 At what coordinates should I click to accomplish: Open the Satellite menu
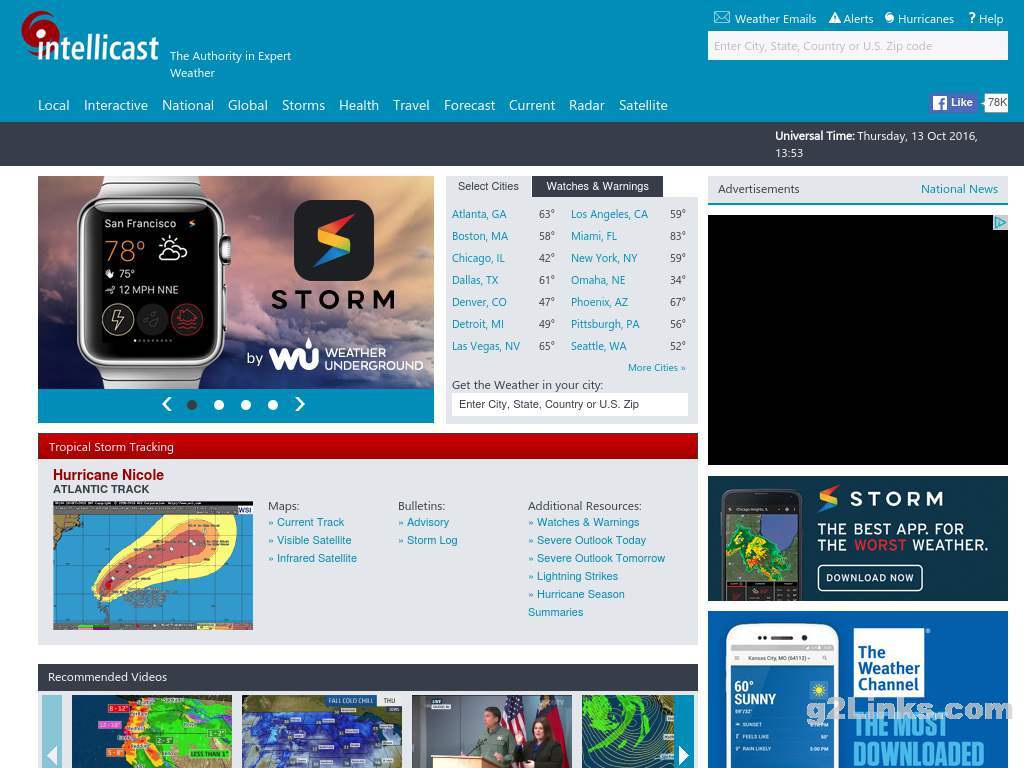tap(643, 105)
